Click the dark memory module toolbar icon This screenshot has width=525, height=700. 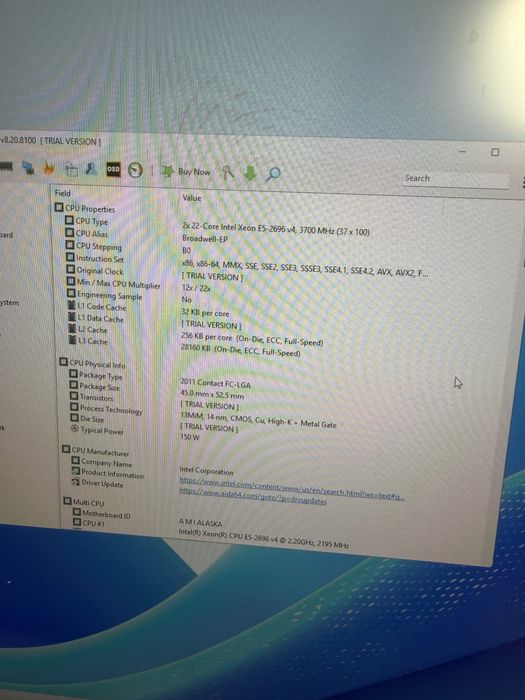[x=6, y=167]
